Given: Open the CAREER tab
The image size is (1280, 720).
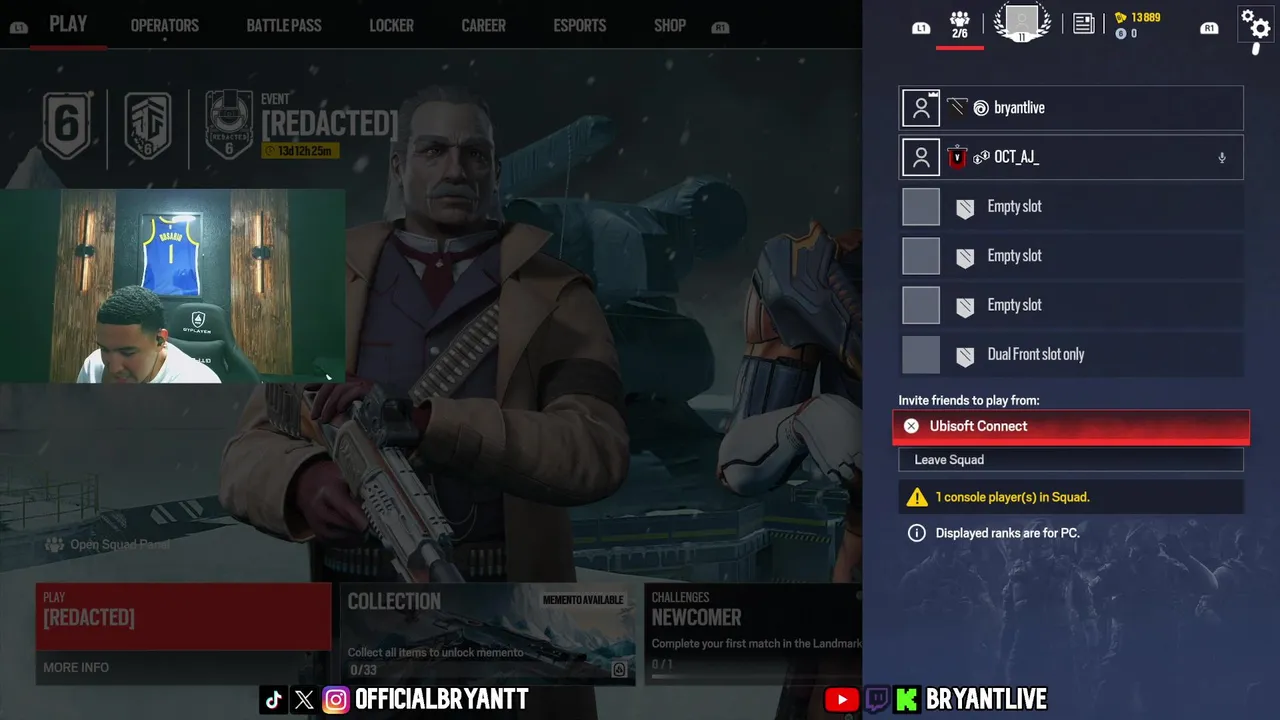Looking at the screenshot, I should tap(483, 26).
